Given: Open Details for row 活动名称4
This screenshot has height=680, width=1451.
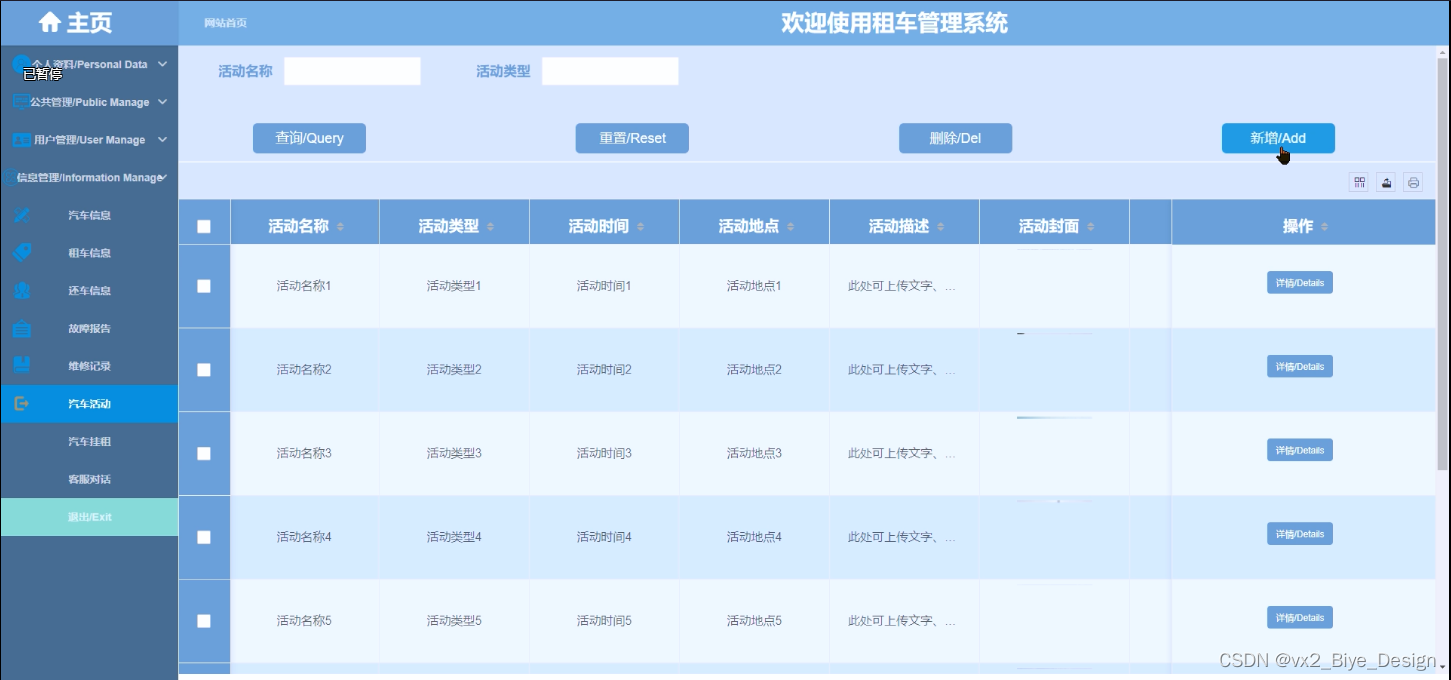Looking at the screenshot, I should point(1300,534).
